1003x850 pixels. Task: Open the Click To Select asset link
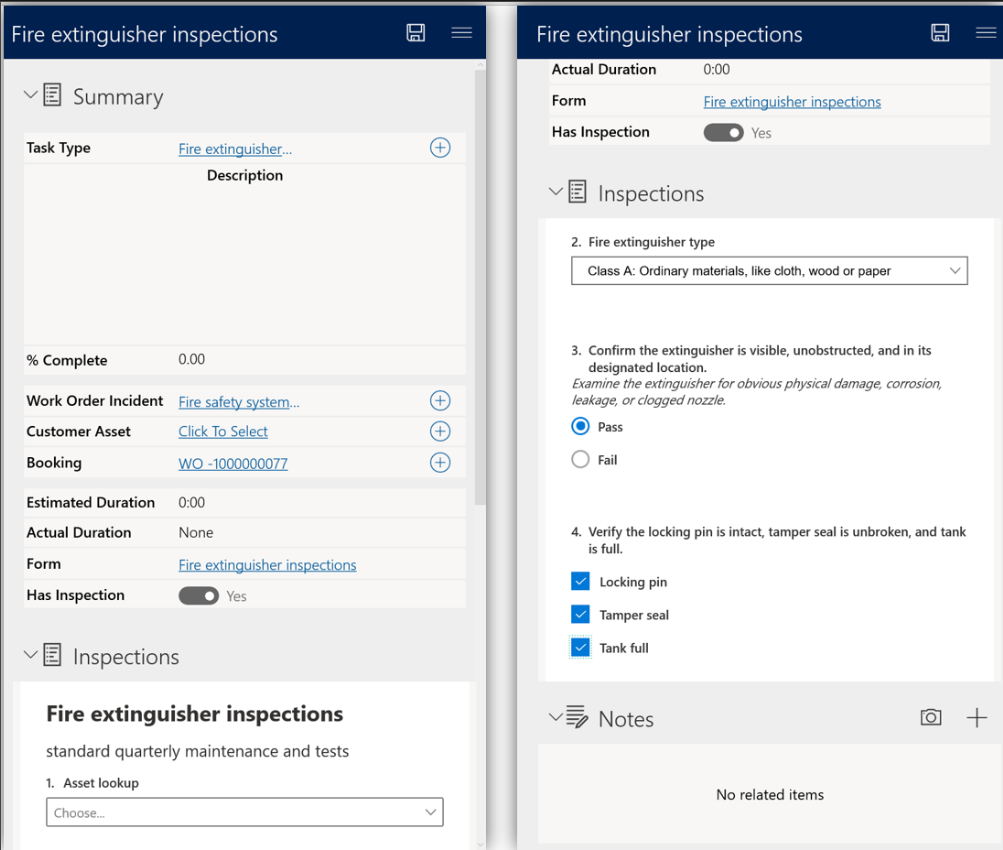click(223, 432)
